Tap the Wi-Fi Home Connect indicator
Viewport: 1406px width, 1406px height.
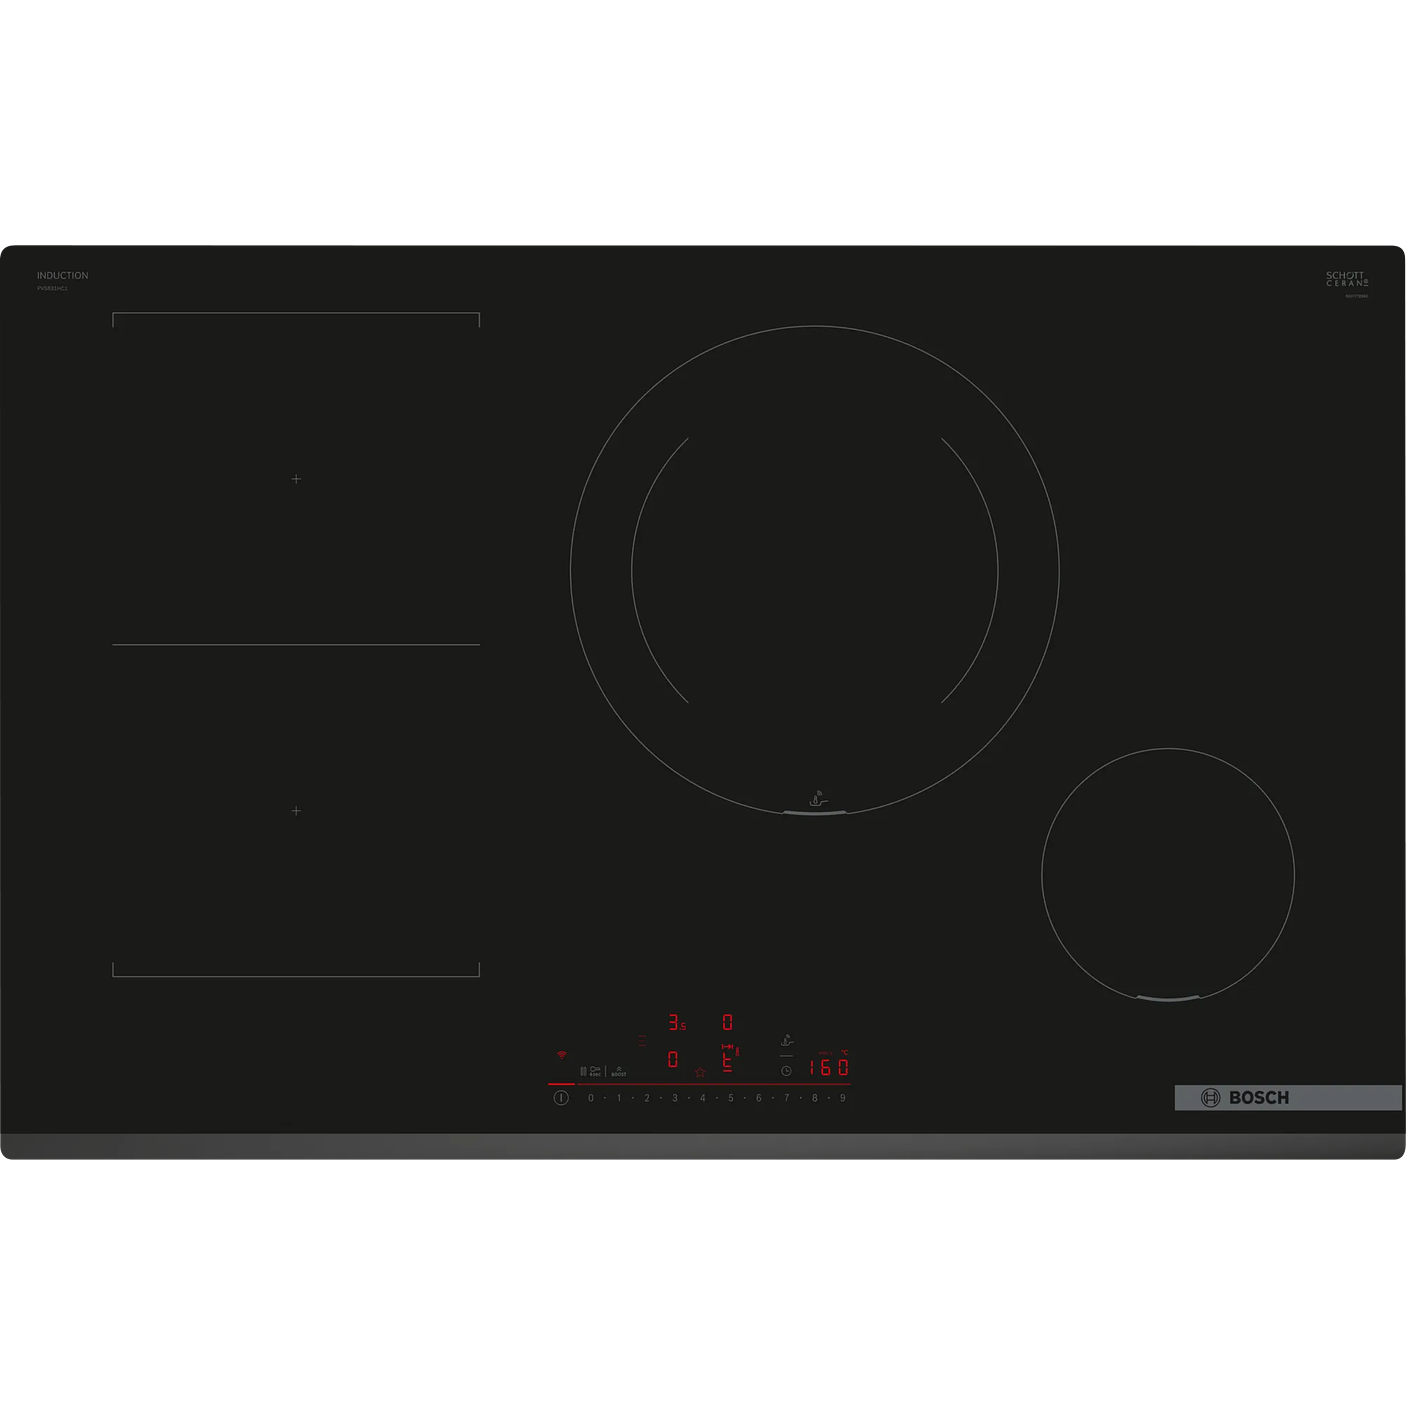[x=562, y=1055]
